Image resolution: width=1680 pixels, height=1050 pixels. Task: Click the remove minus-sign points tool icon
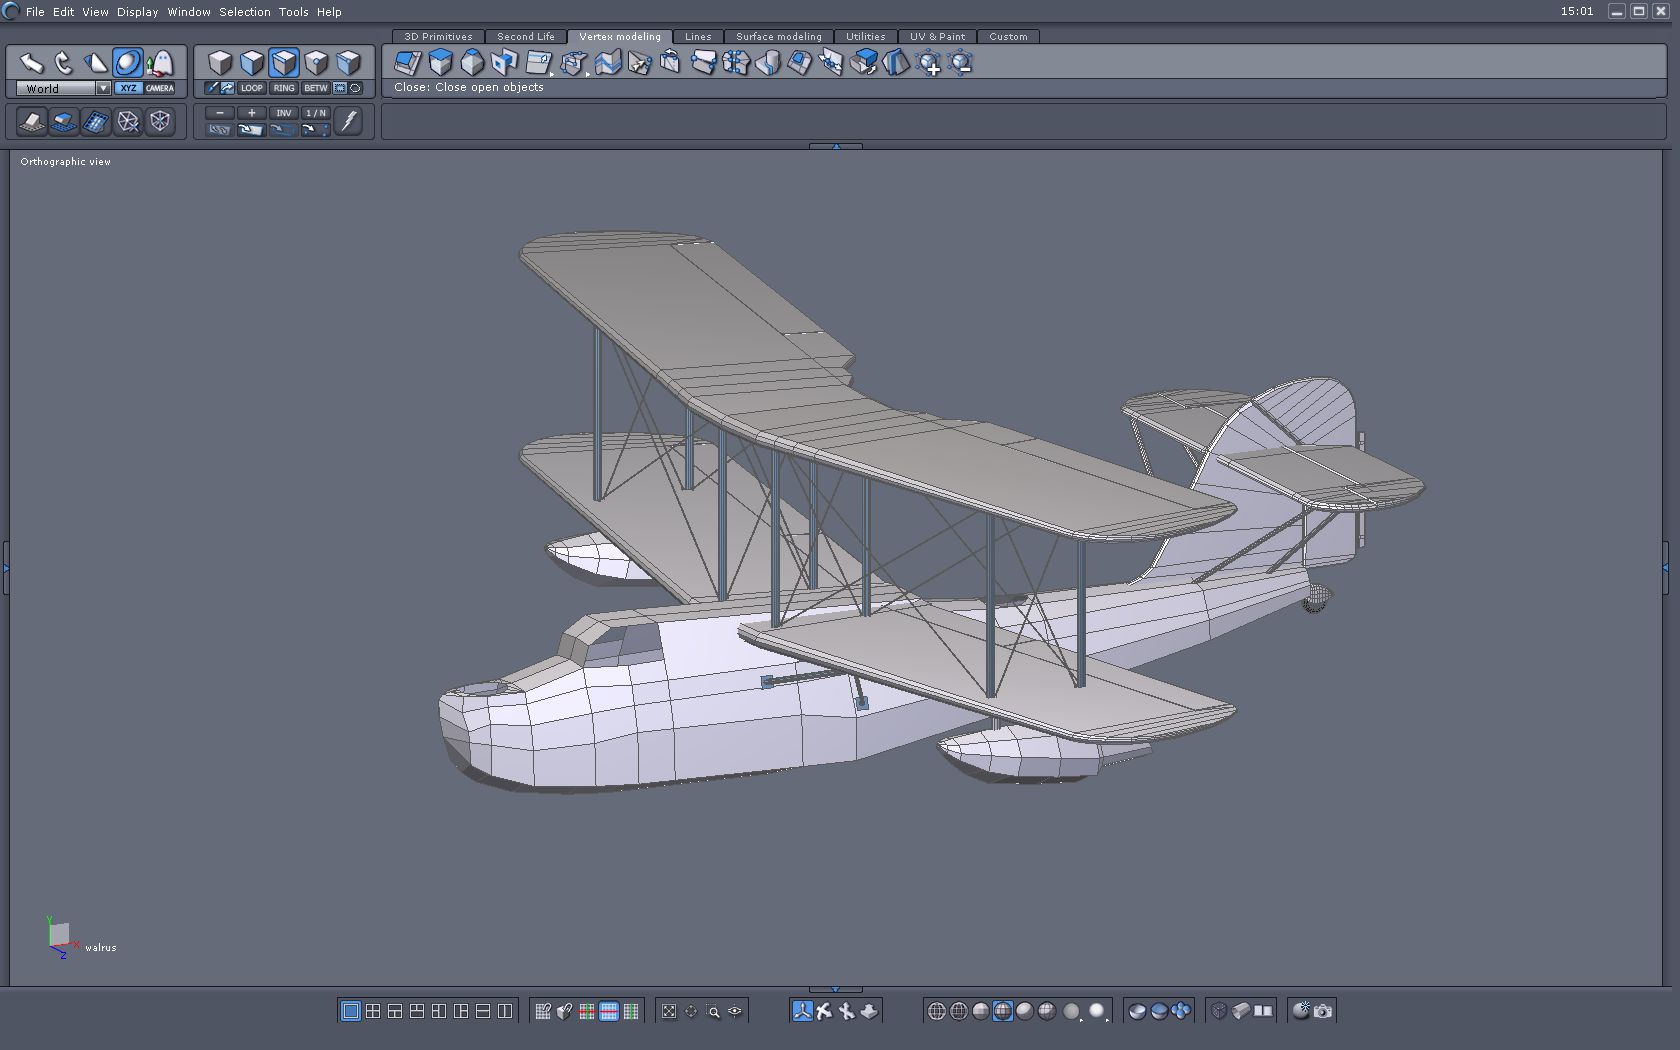point(961,63)
